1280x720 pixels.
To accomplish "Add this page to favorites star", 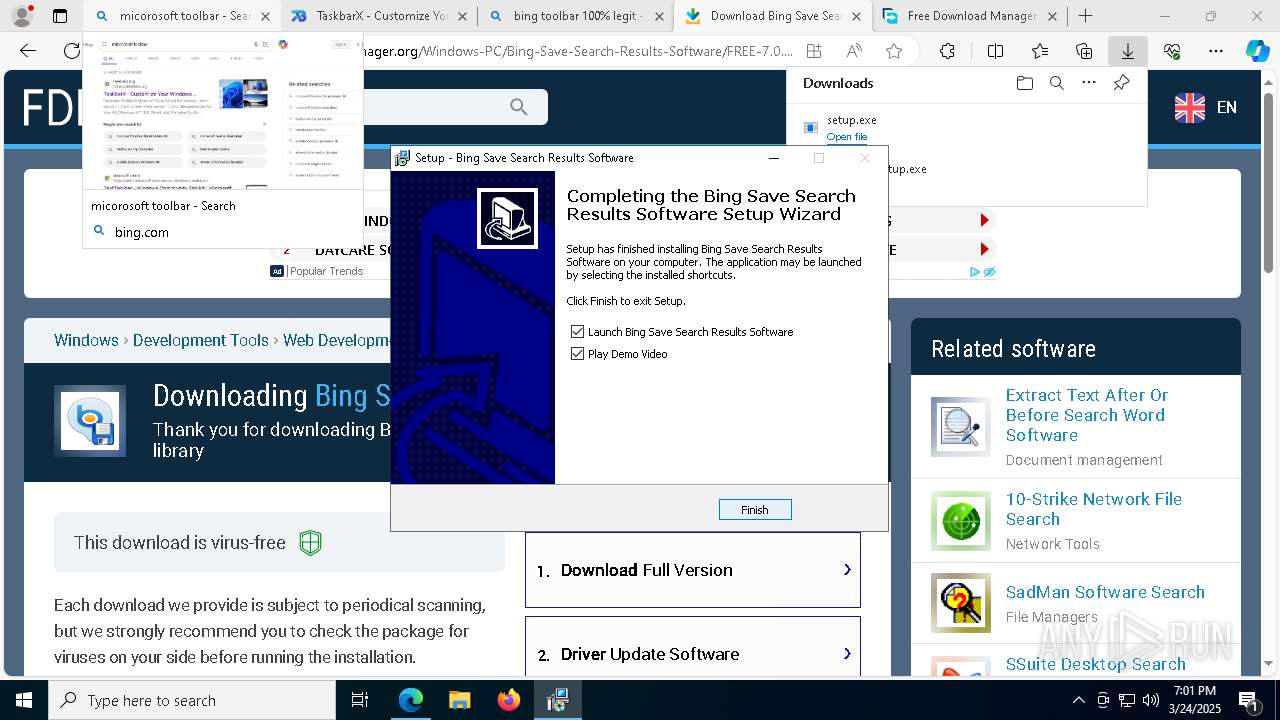I will click(894, 51).
